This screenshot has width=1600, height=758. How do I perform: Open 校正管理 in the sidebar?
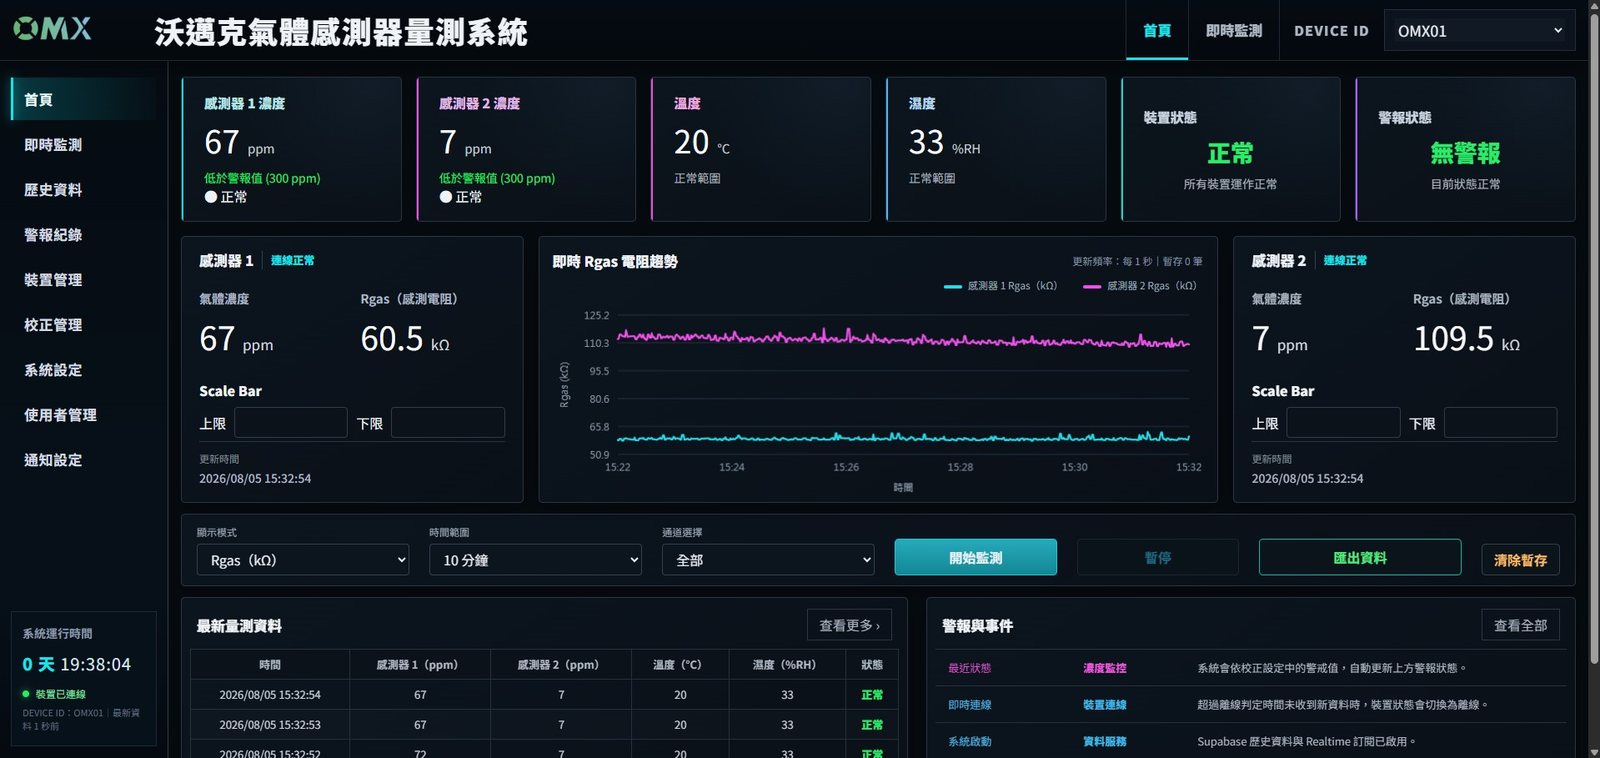[x=83, y=325]
